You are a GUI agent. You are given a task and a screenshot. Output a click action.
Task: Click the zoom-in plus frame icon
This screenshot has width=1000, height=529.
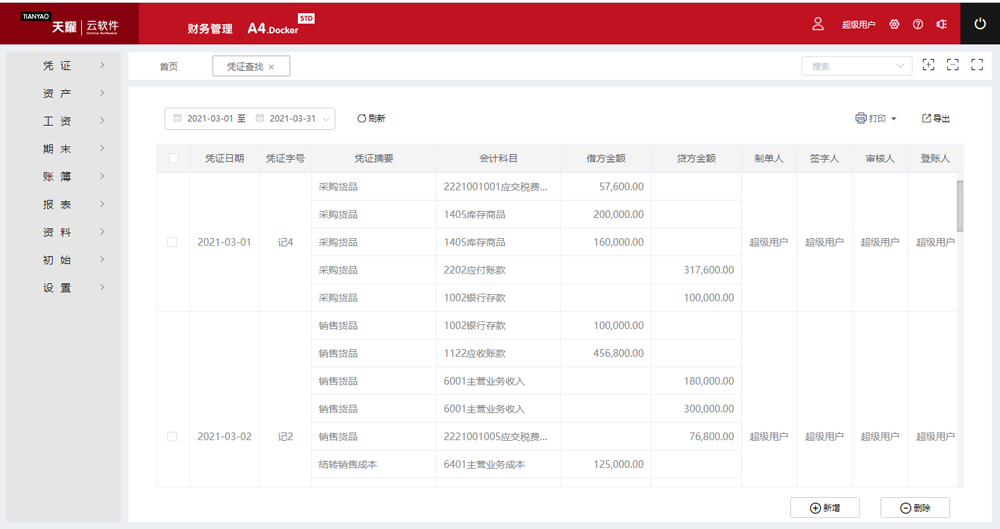929,65
